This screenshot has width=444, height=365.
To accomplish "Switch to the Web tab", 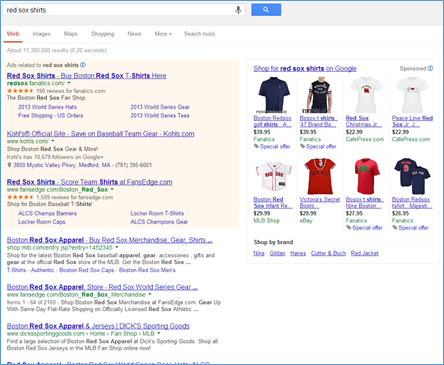I will (x=13, y=34).
